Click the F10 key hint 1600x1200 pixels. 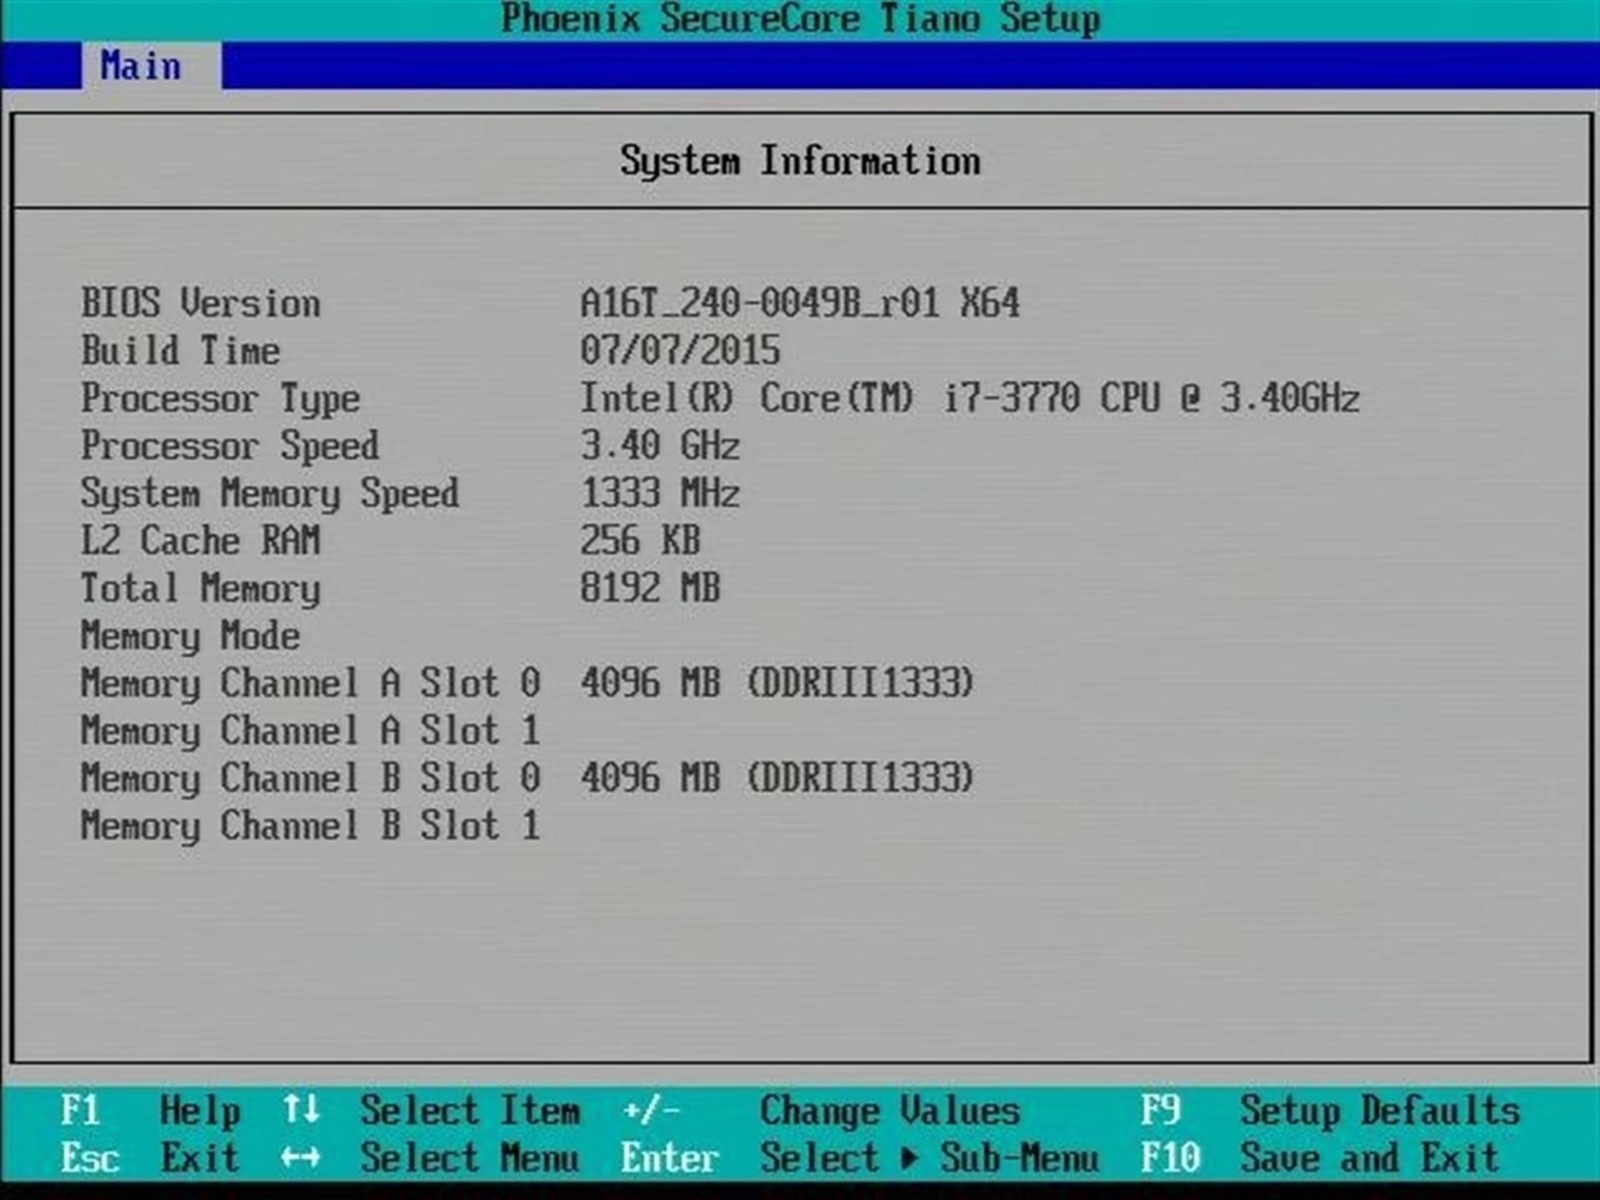click(x=1170, y=1159)
